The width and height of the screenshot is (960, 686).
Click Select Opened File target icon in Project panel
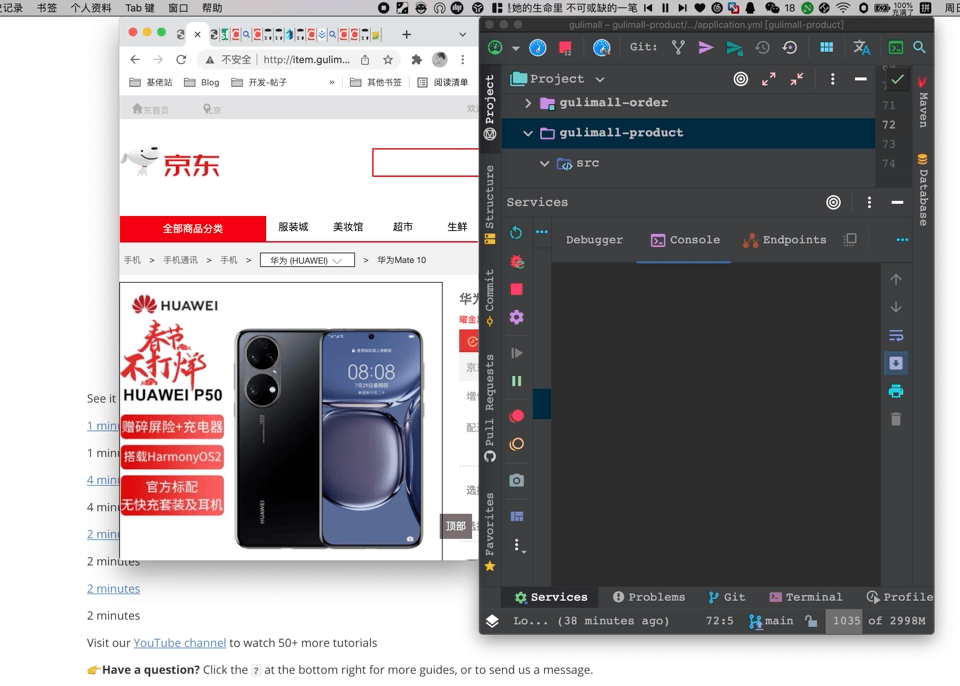pos(741,79)
